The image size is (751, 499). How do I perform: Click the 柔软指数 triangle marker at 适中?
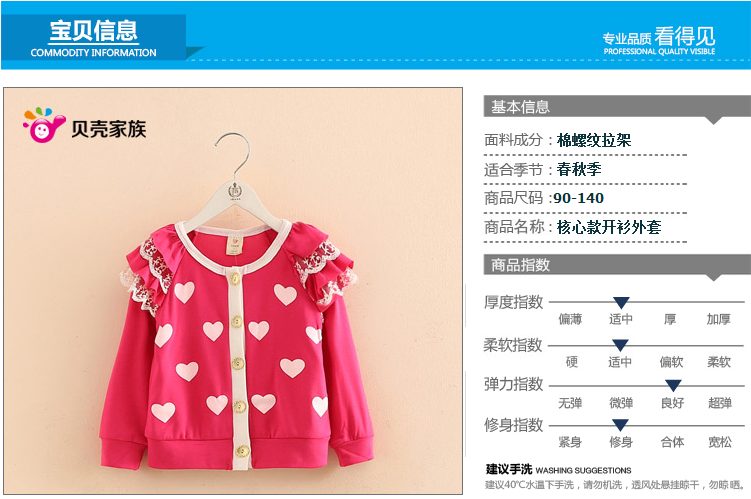tap(620, 345)
